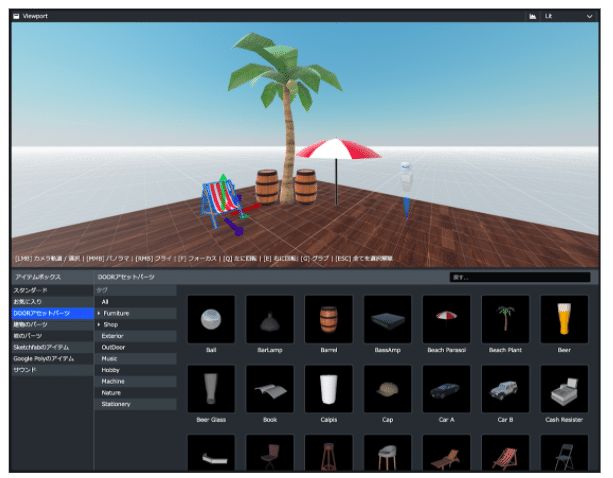Filter by the Exterior tag

(135, 336)
